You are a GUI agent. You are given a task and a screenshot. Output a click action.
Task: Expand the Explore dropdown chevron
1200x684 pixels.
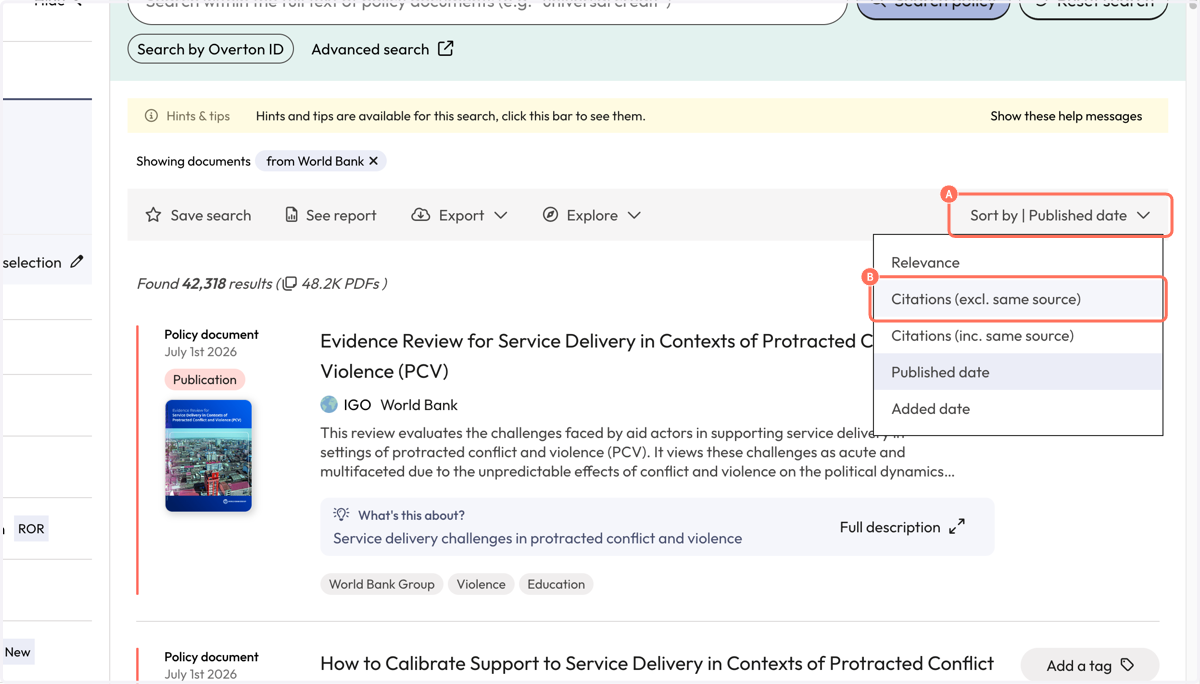(634, 215)
